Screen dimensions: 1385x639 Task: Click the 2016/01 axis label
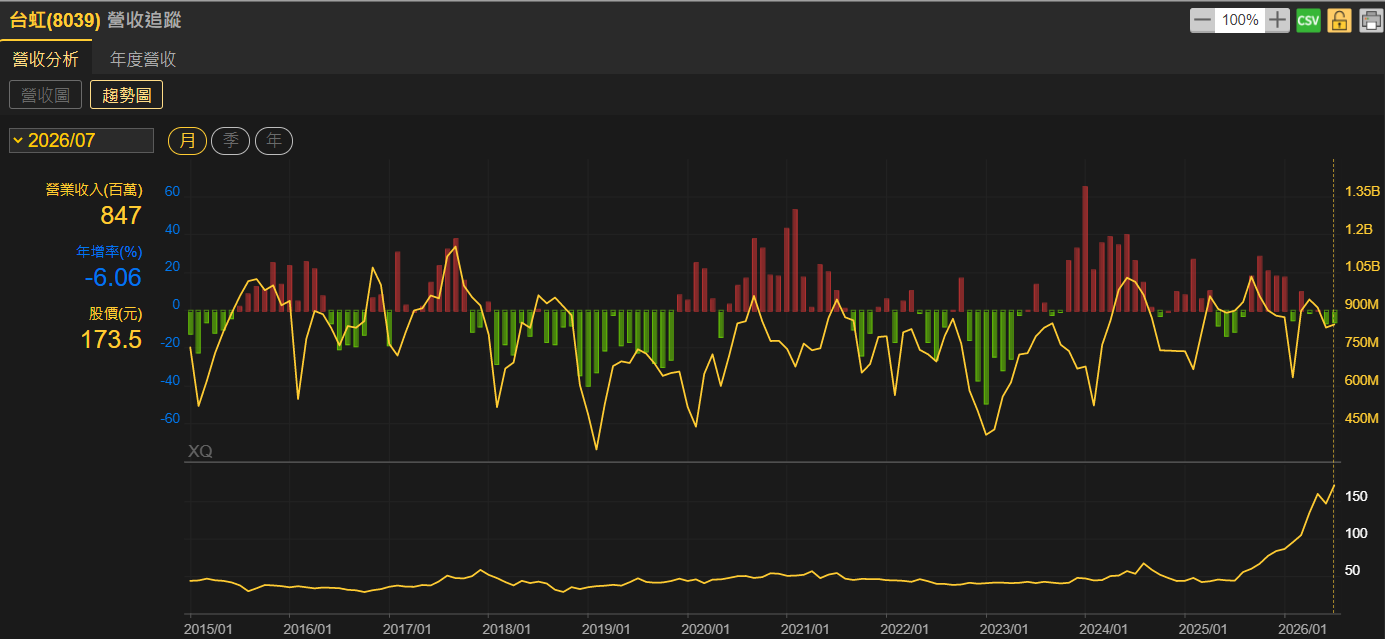point(308,629)
